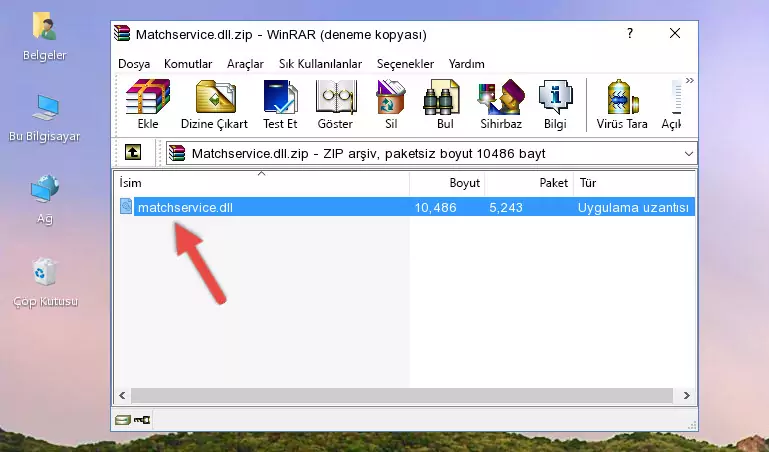Click the Sil delete icon
The image size is (769, 452).
[x=391, y=97]
